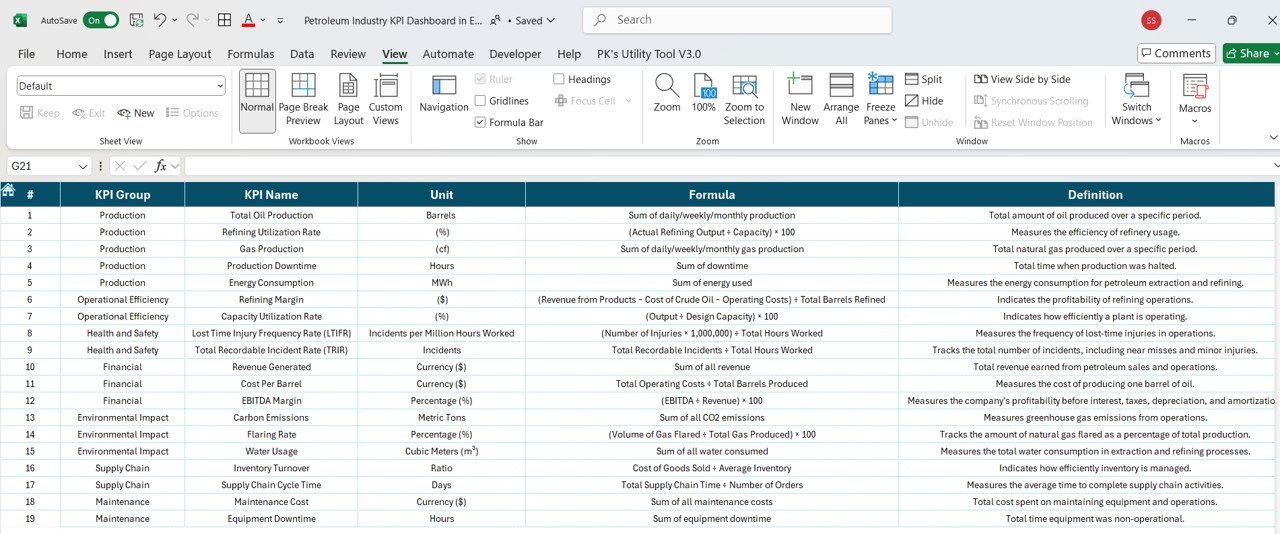
Task: Click the Share button
Action: pos(1246,53)
